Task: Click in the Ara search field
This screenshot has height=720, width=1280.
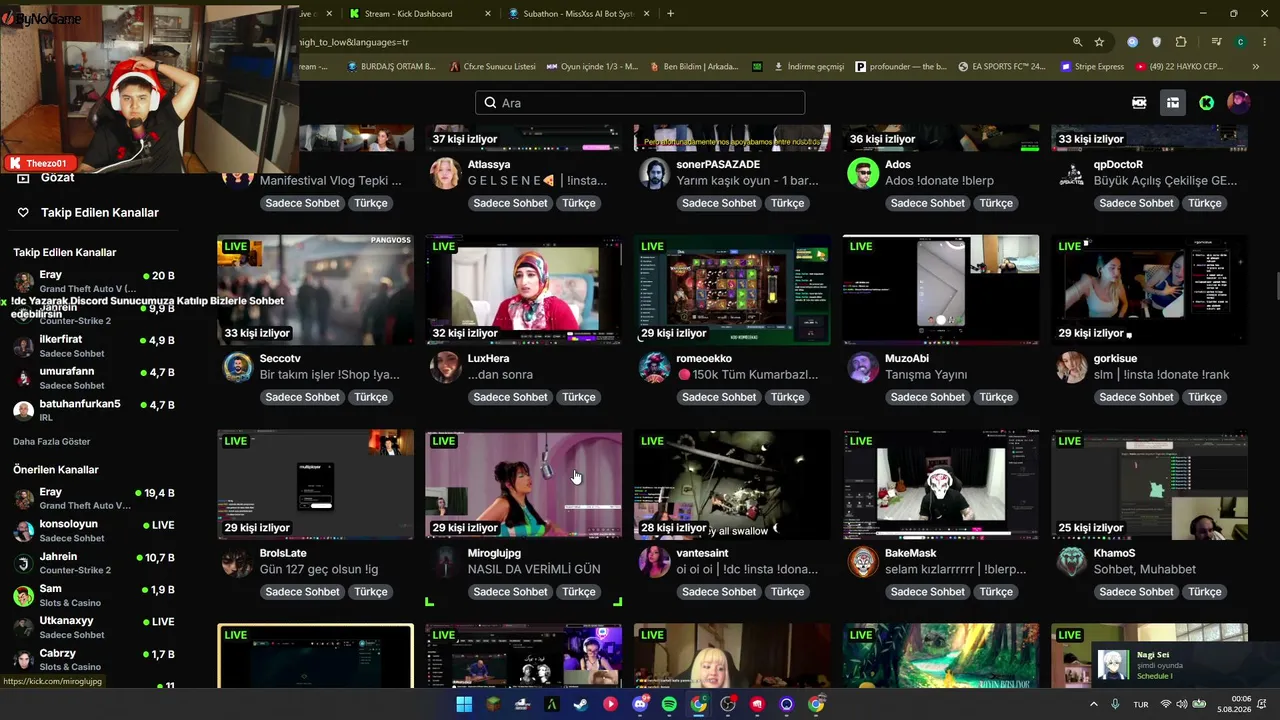Action: [640, 103]
